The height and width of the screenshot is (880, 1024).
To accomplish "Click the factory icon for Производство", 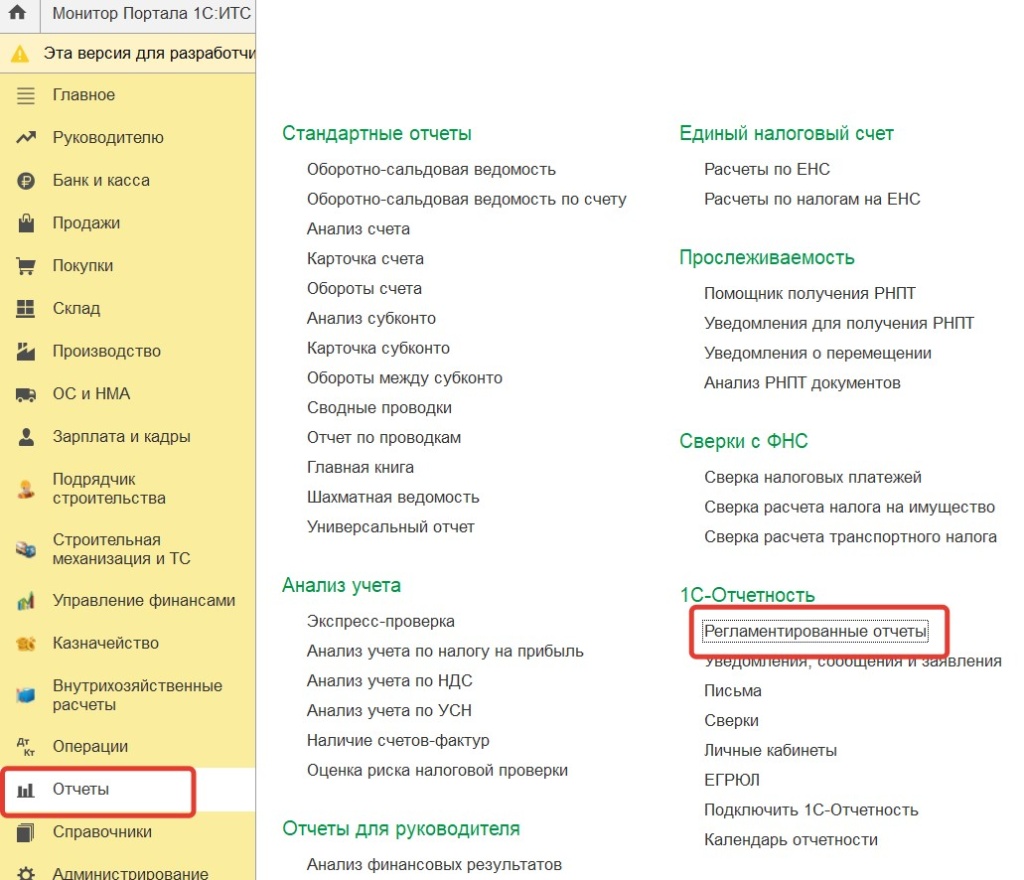I will (x=26, y=352).
